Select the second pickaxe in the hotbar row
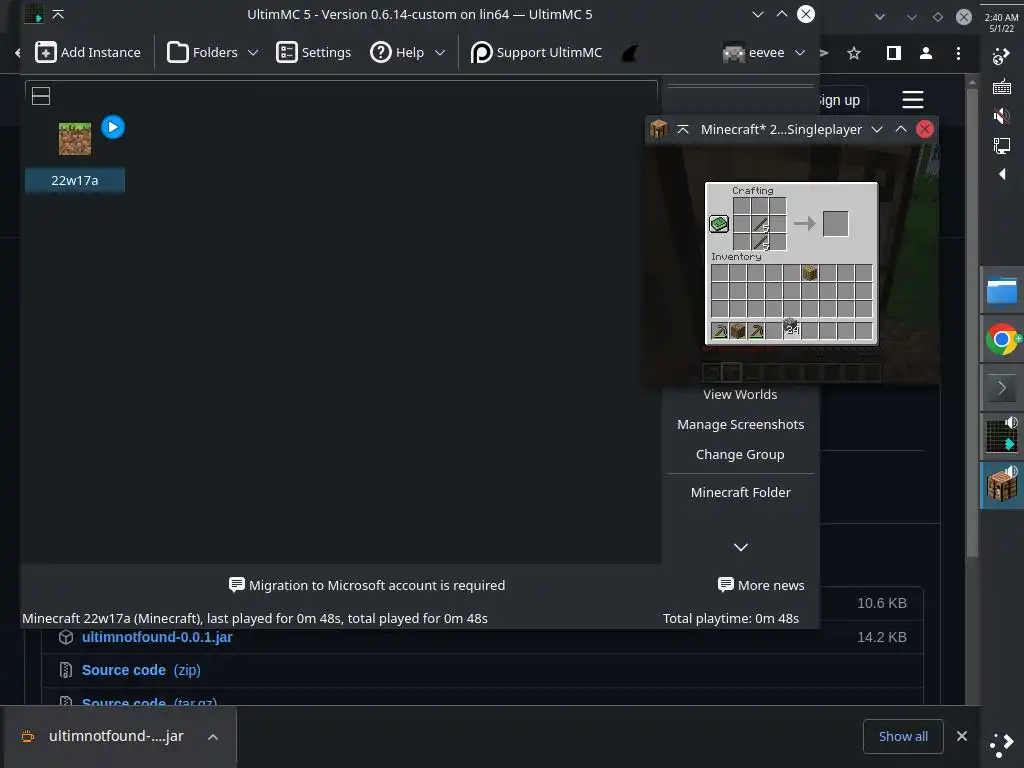Image resolution: width=1024 pixels, height=768 pixels. pyautogui.click(x=756, y=330)
